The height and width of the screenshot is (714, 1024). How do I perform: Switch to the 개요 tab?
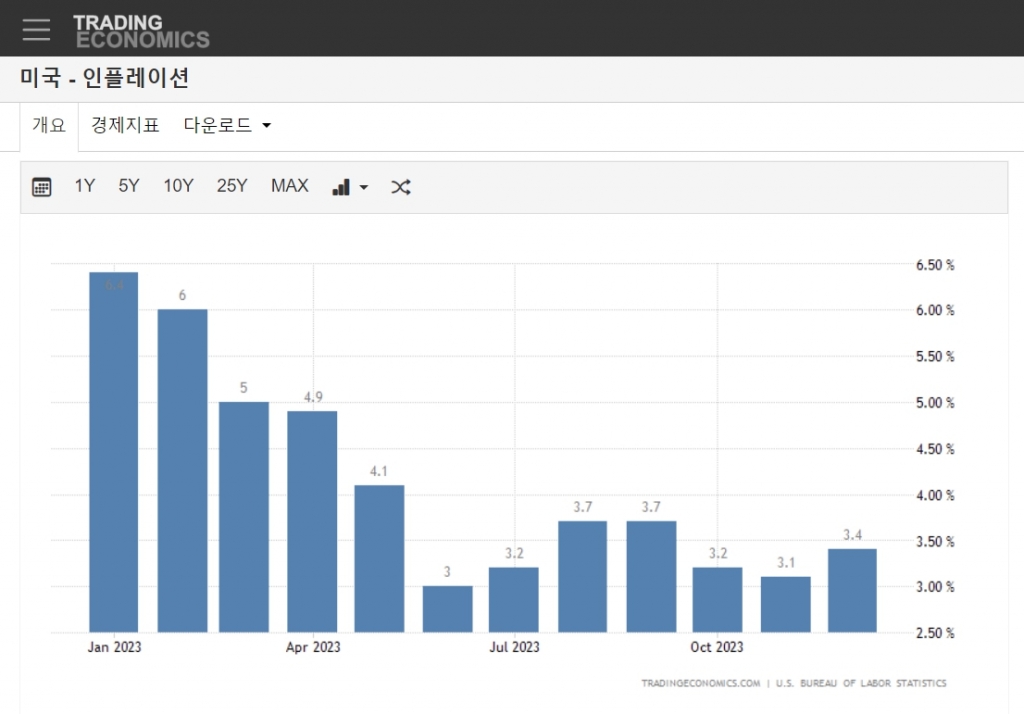(x=49, y=126)
